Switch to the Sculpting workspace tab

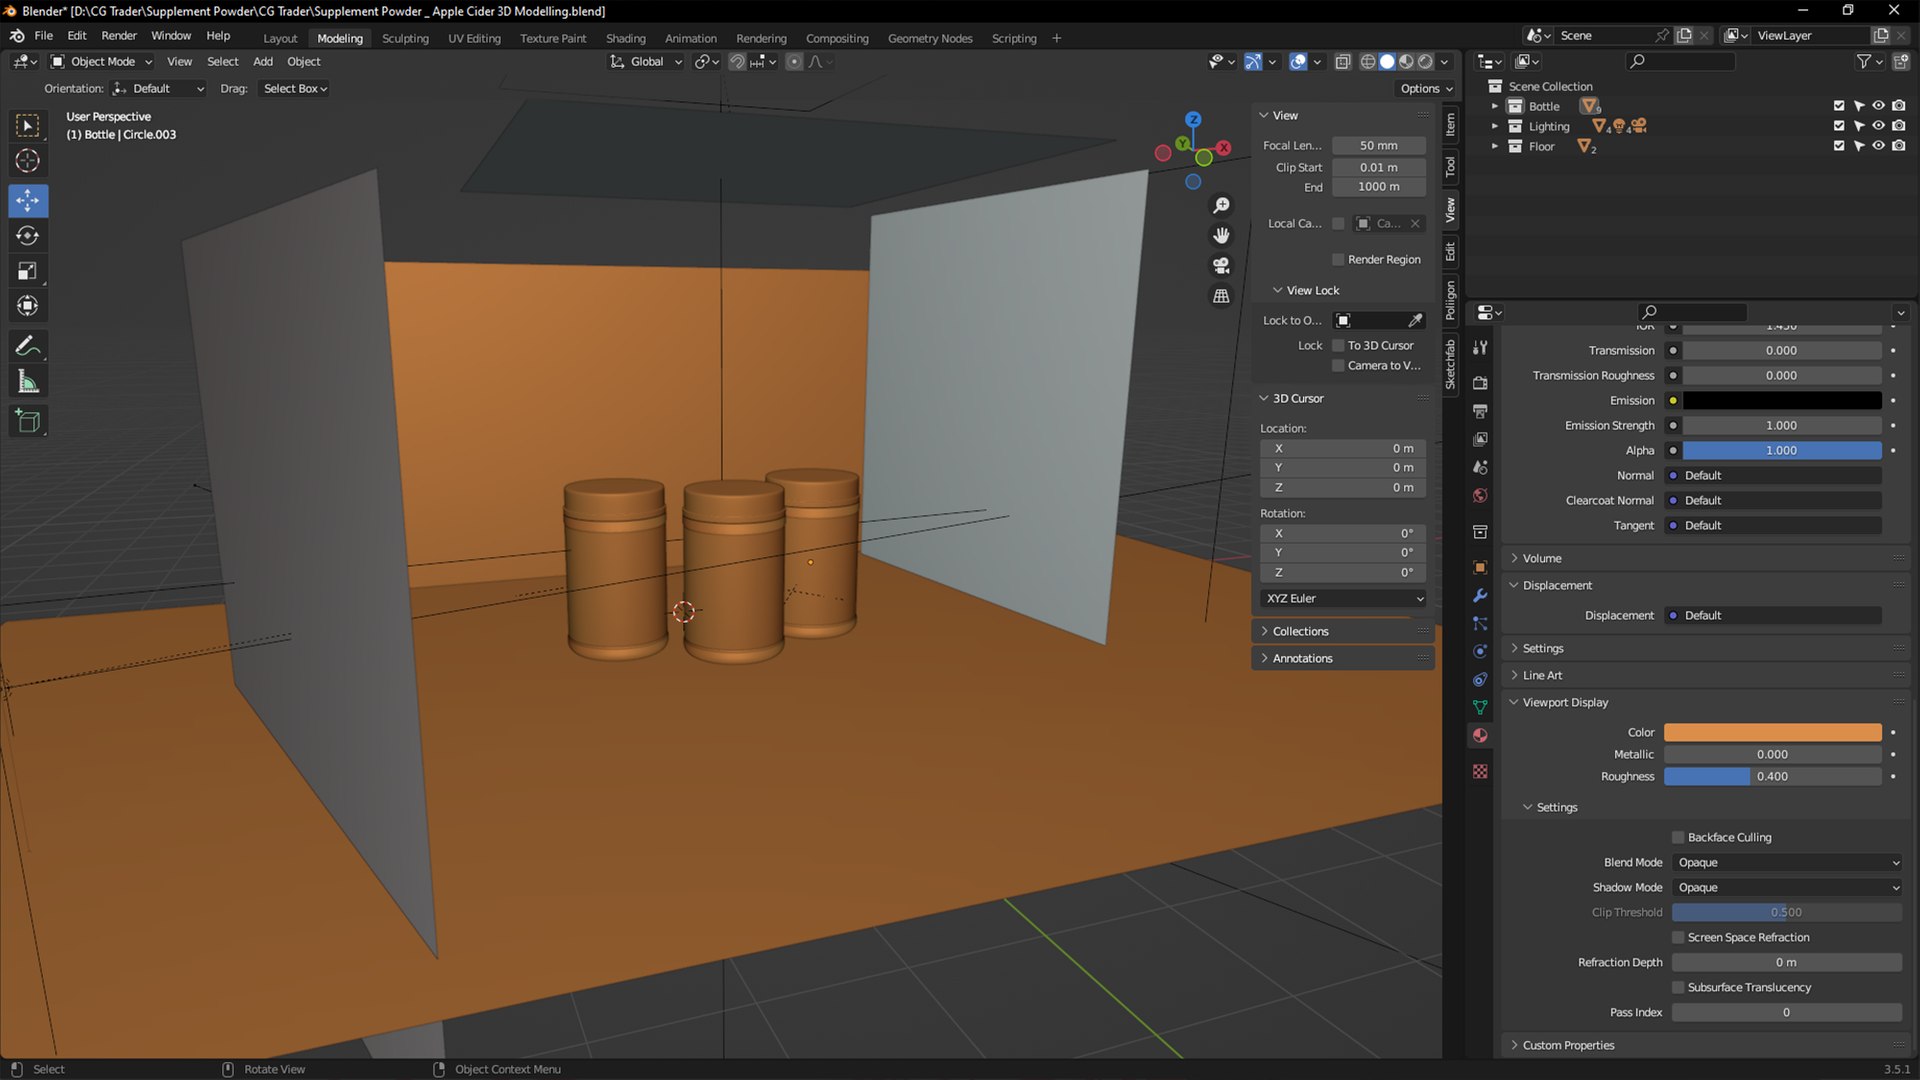pyautogui.click(x=405, y=39)
